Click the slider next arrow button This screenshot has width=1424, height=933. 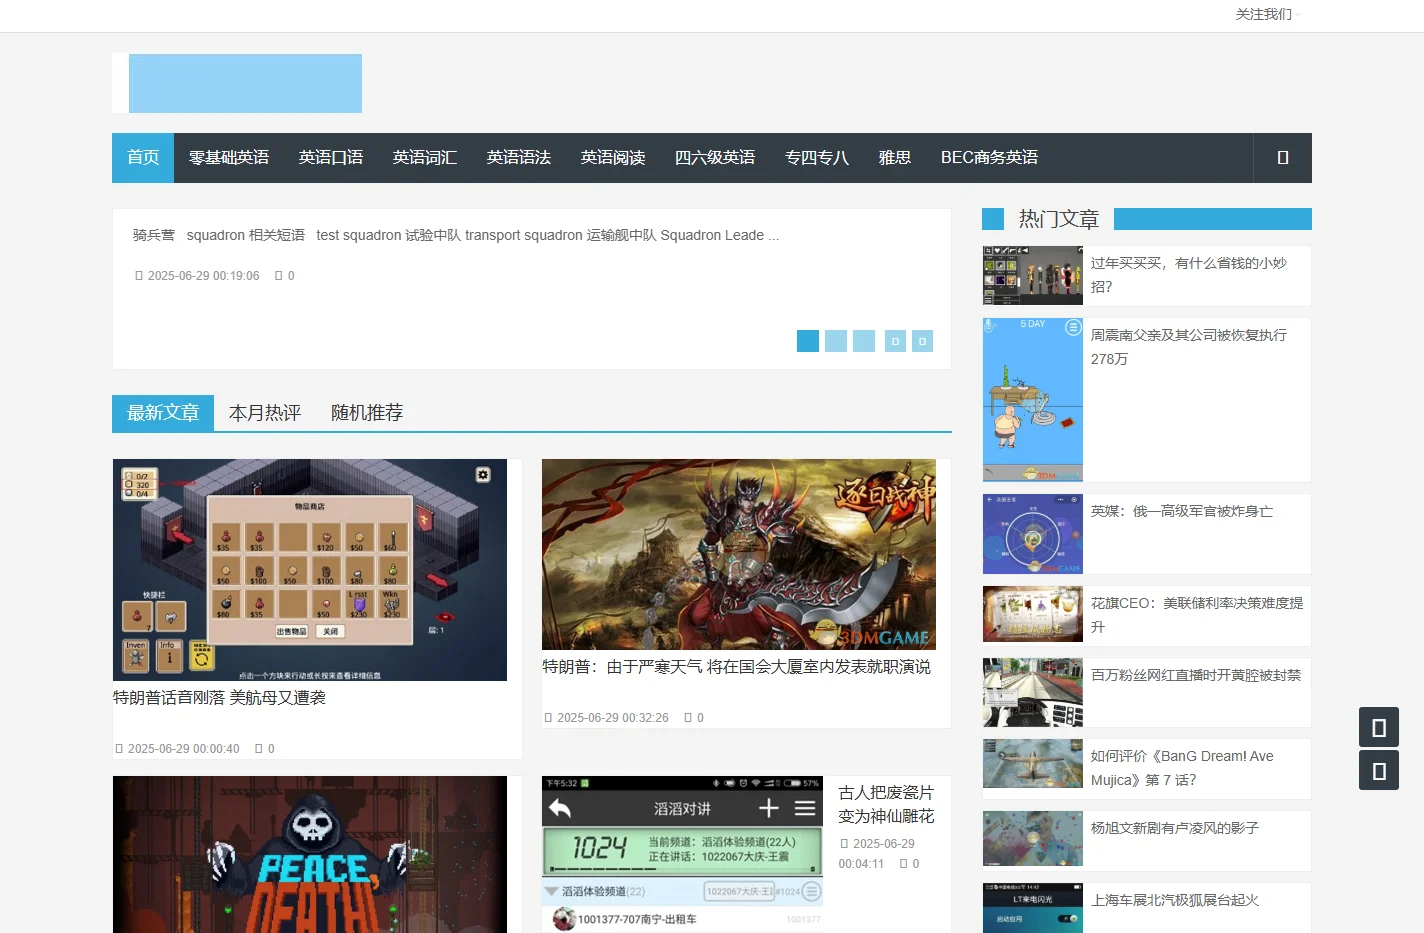coord(922,341)
